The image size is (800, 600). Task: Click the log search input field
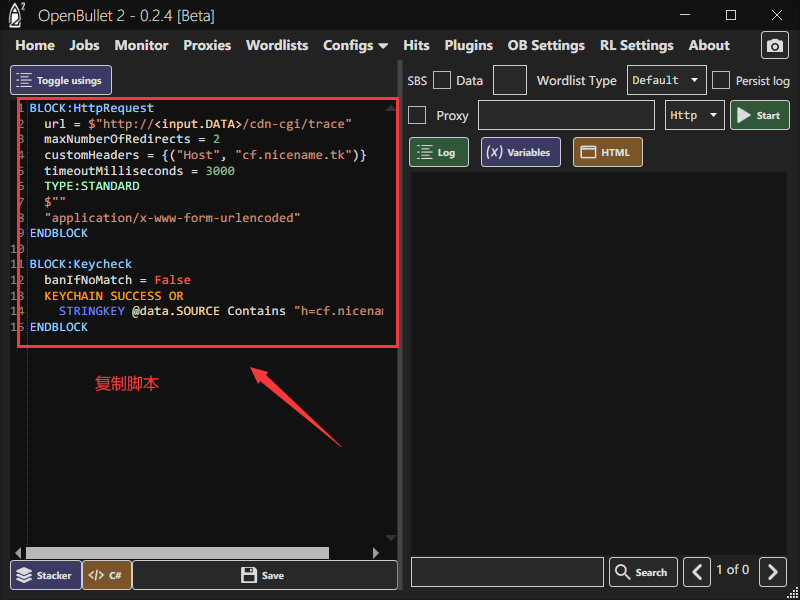pos(507,572)
